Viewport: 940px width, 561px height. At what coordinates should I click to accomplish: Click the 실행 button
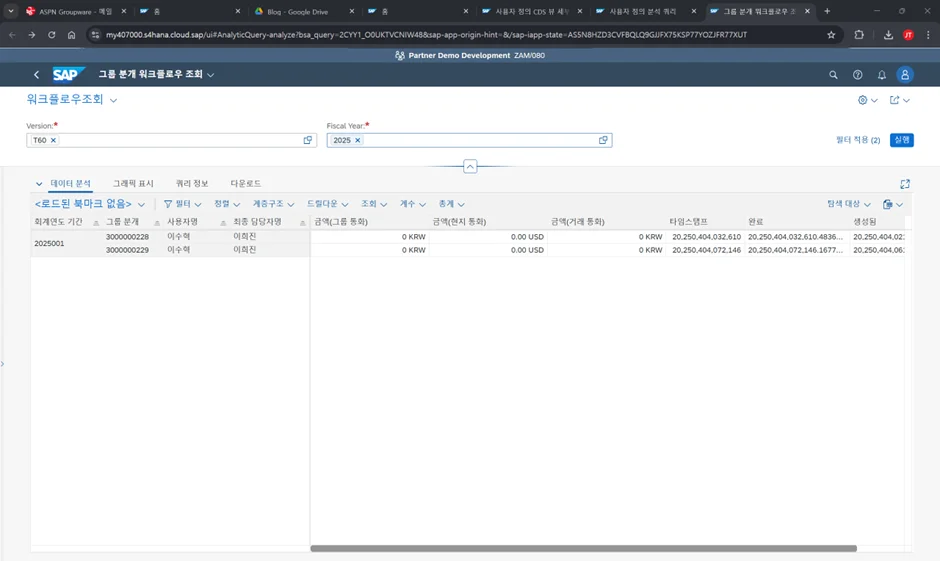pos(901,141)
